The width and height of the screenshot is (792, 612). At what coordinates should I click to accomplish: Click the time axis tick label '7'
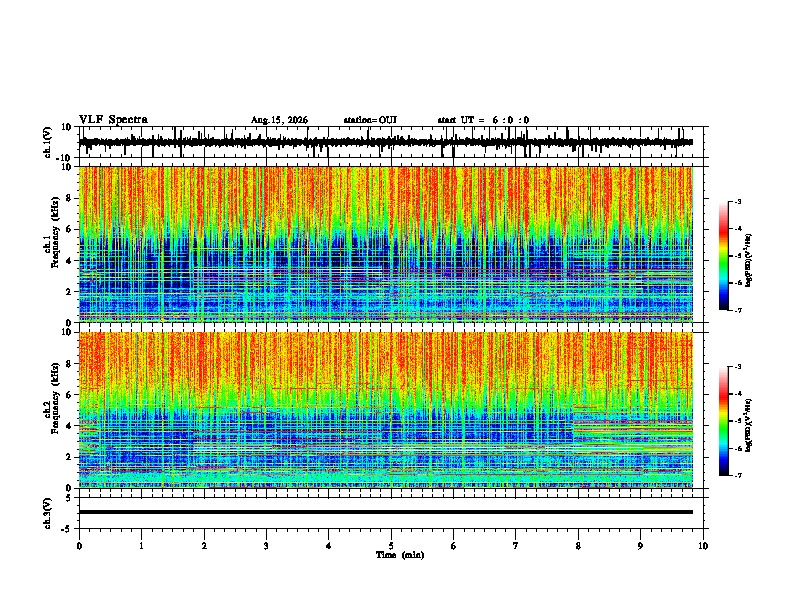pyautogui.click(x=516, y=546)
